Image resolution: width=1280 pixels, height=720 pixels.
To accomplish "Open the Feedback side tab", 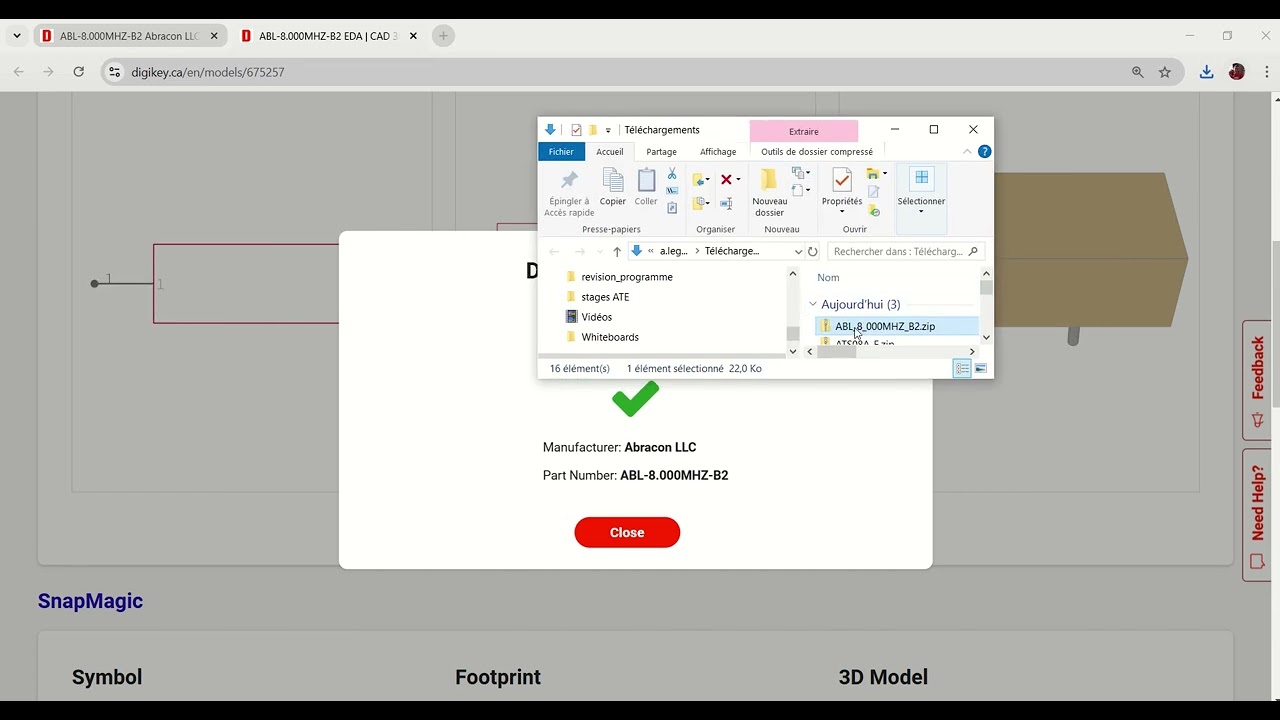I will (x=1257, y=380).
